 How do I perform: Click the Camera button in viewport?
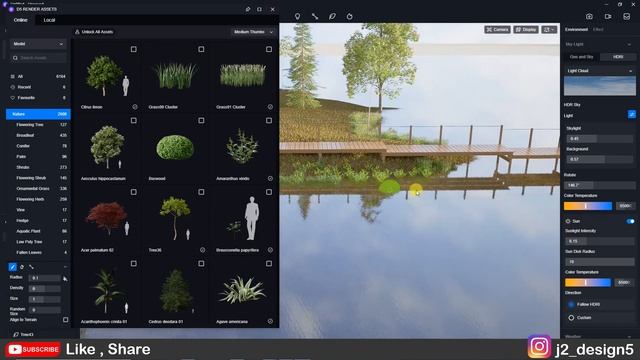497,29
